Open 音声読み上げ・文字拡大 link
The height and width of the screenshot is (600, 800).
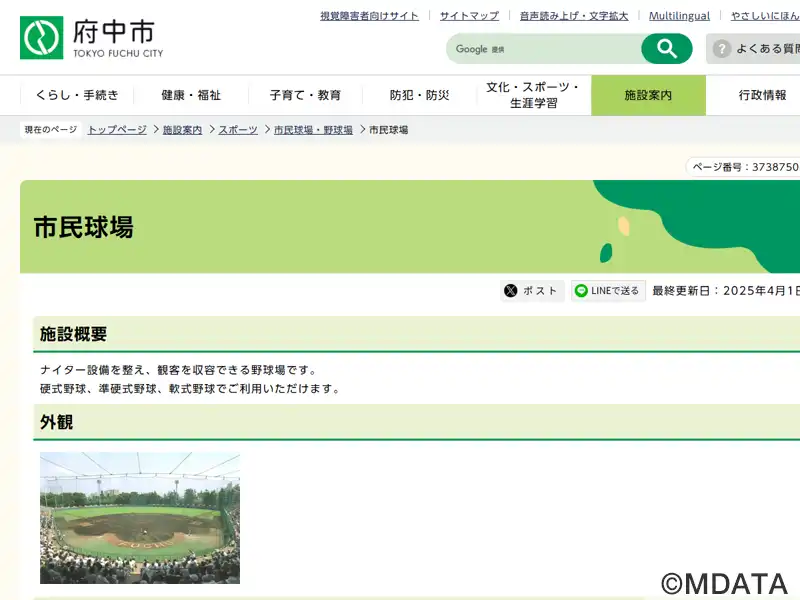(x=574, y=16)
